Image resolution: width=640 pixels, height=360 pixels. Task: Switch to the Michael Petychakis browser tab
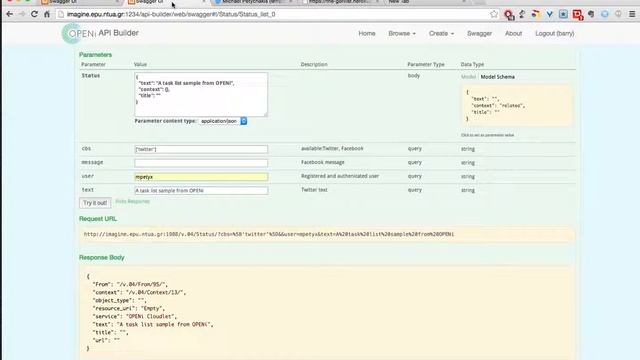coord(253,2)
